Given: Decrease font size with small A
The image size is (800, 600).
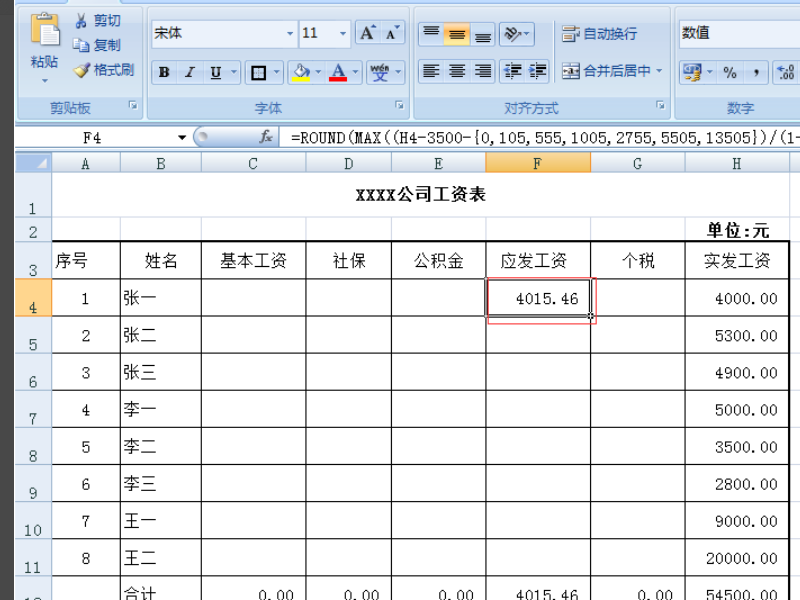Looking at the screenshot, I should tap(392, 34).
